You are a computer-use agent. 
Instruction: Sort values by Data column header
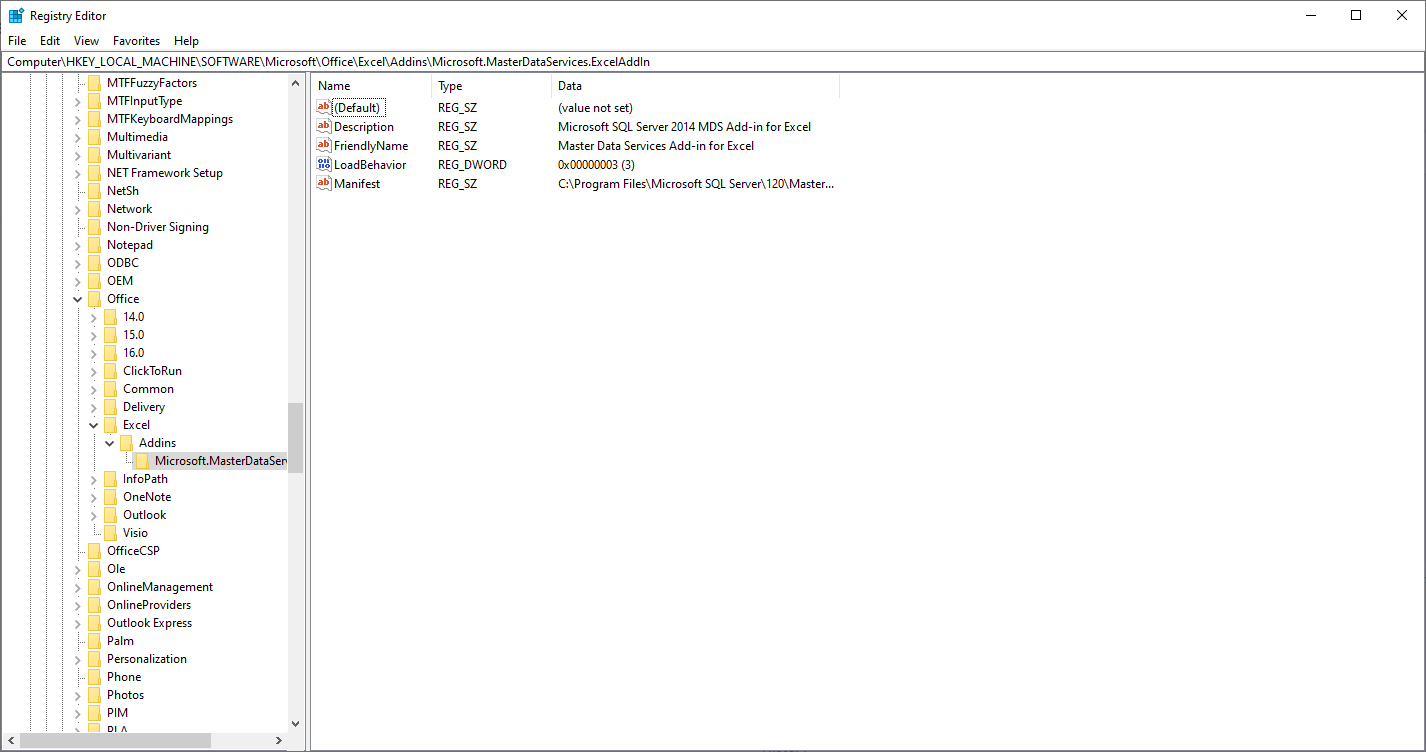coord(695,86)
